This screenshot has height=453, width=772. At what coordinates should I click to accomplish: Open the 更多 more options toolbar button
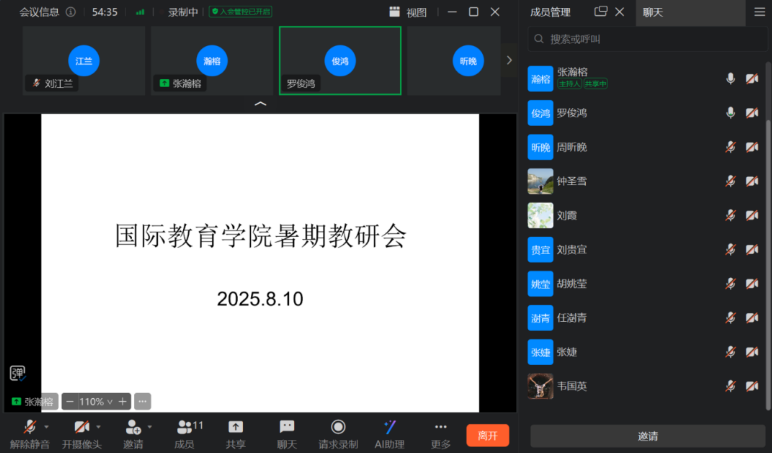(441, 434)
